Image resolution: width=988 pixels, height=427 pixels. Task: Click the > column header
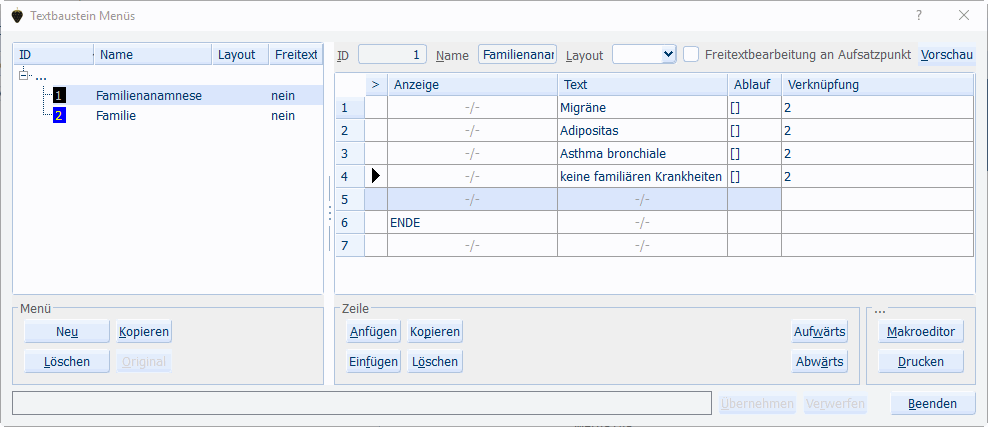[376, 84]
